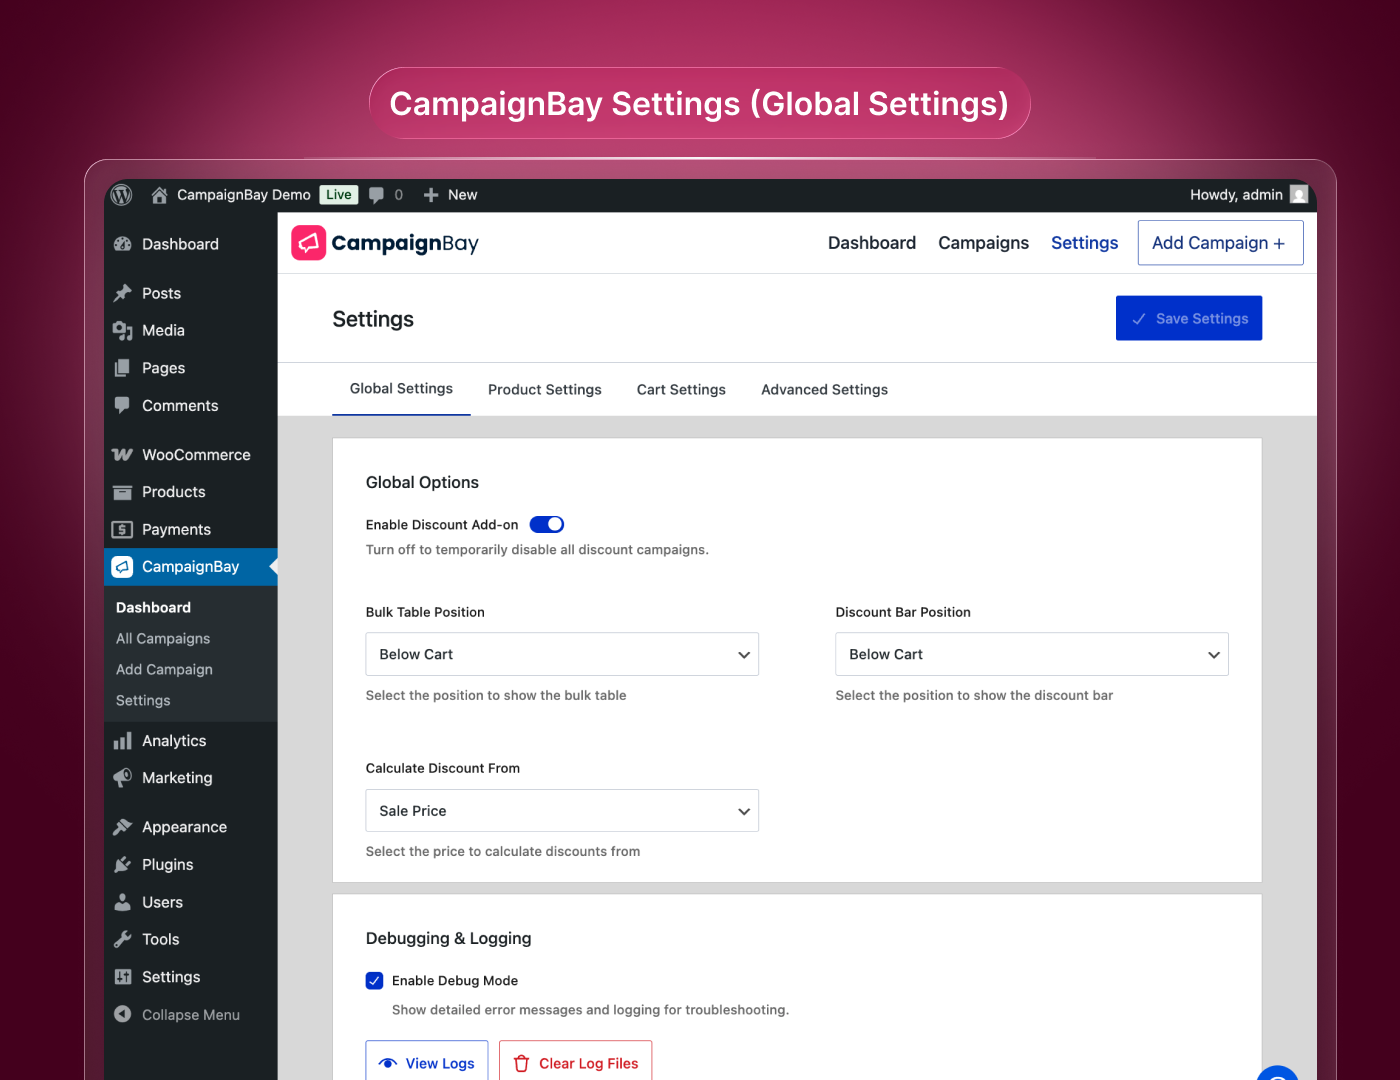Open the Advanced Settings tab
Viewport: 1400px width, 1080px height.
coord(824,390)
